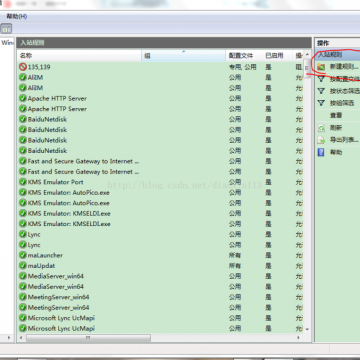Viewport: 360px width, 360px height.
Task: Click the filter-by-group (按组筛选) funnel icon
Action: (x=321, y=103)
